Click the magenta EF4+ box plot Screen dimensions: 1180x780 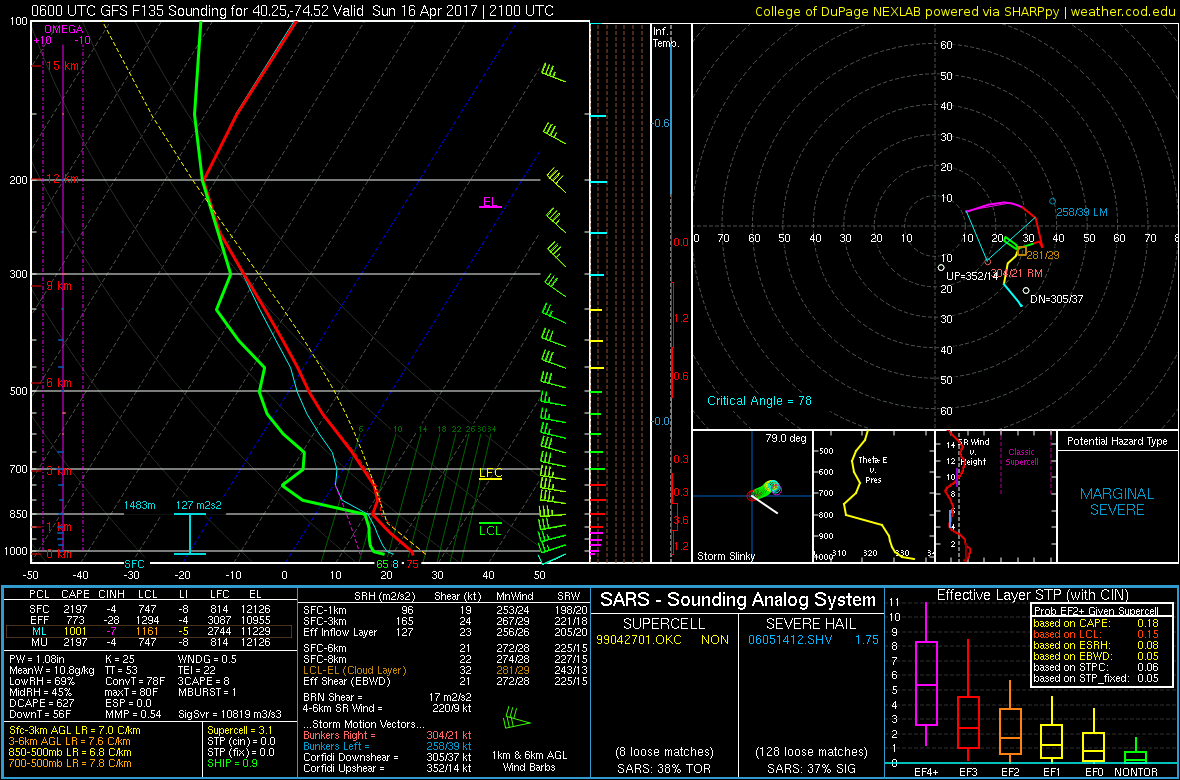(926, 682)
